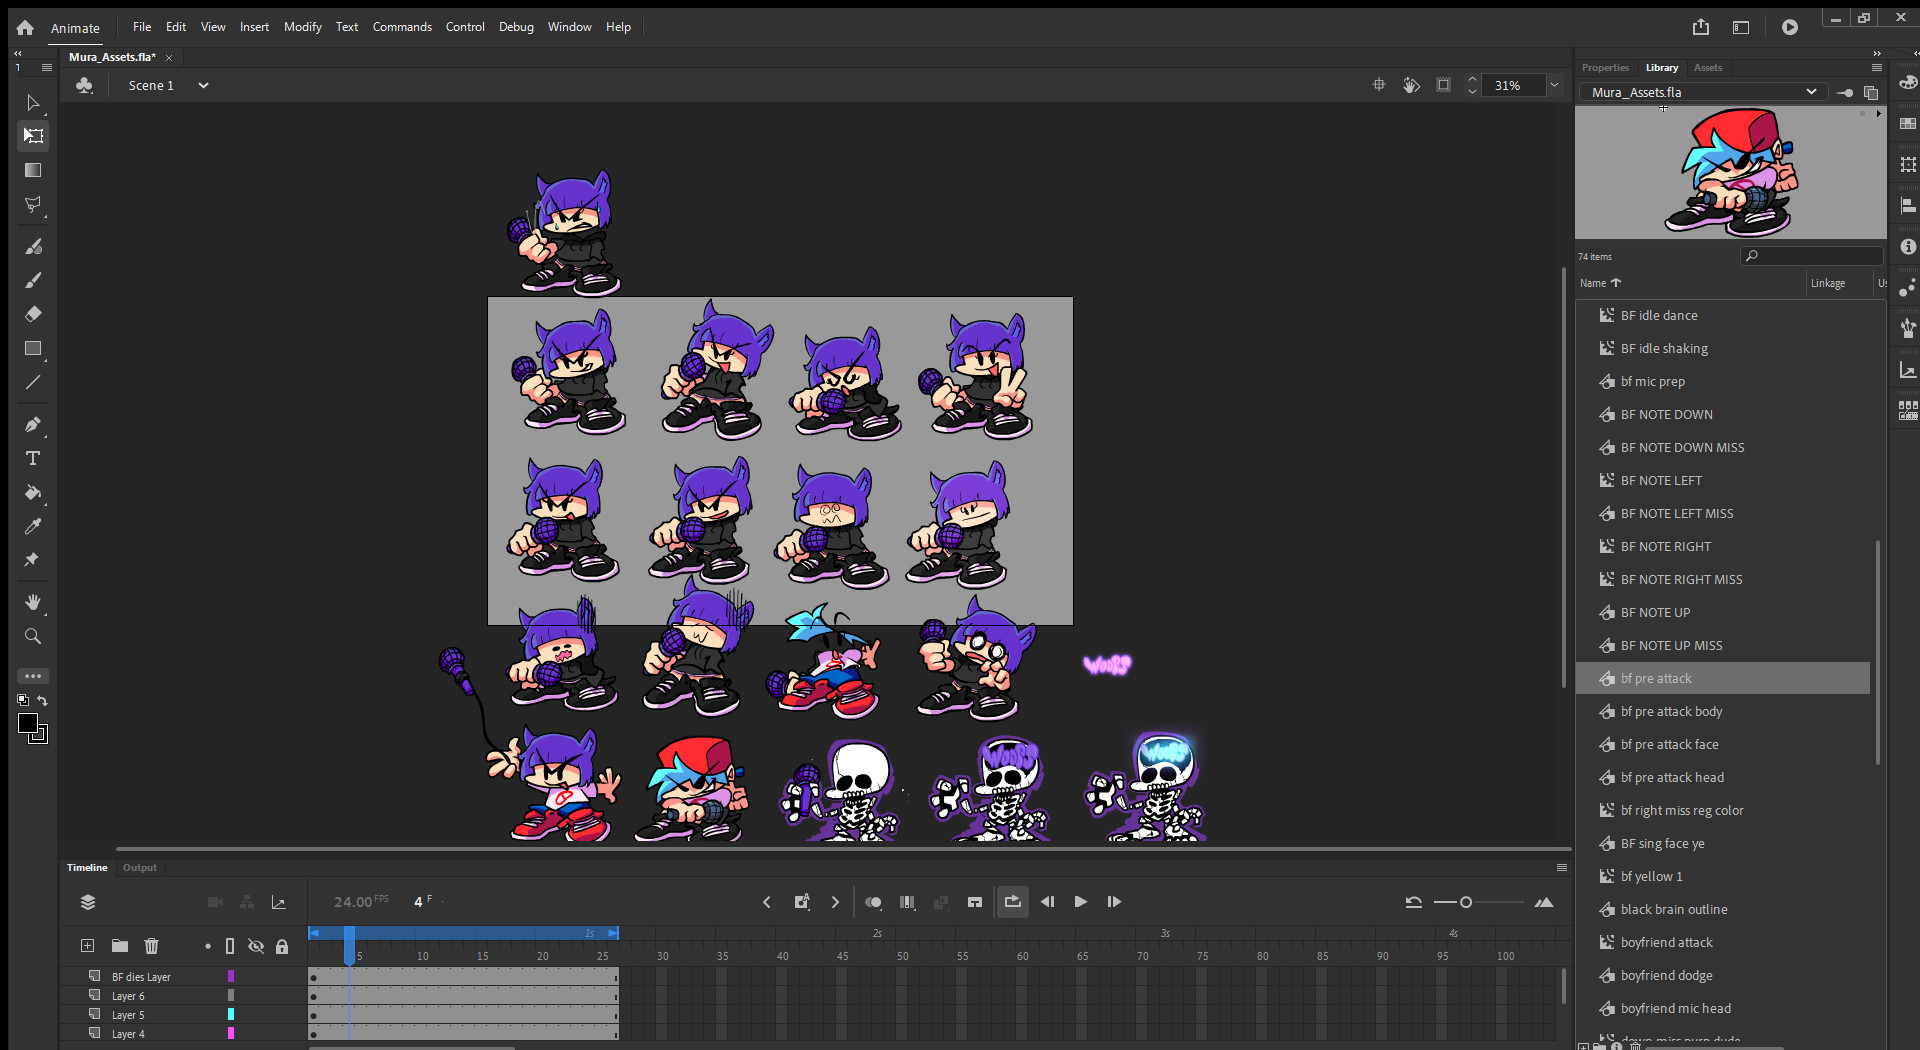Toggle the timeline loop playback button

(1012, 902)
